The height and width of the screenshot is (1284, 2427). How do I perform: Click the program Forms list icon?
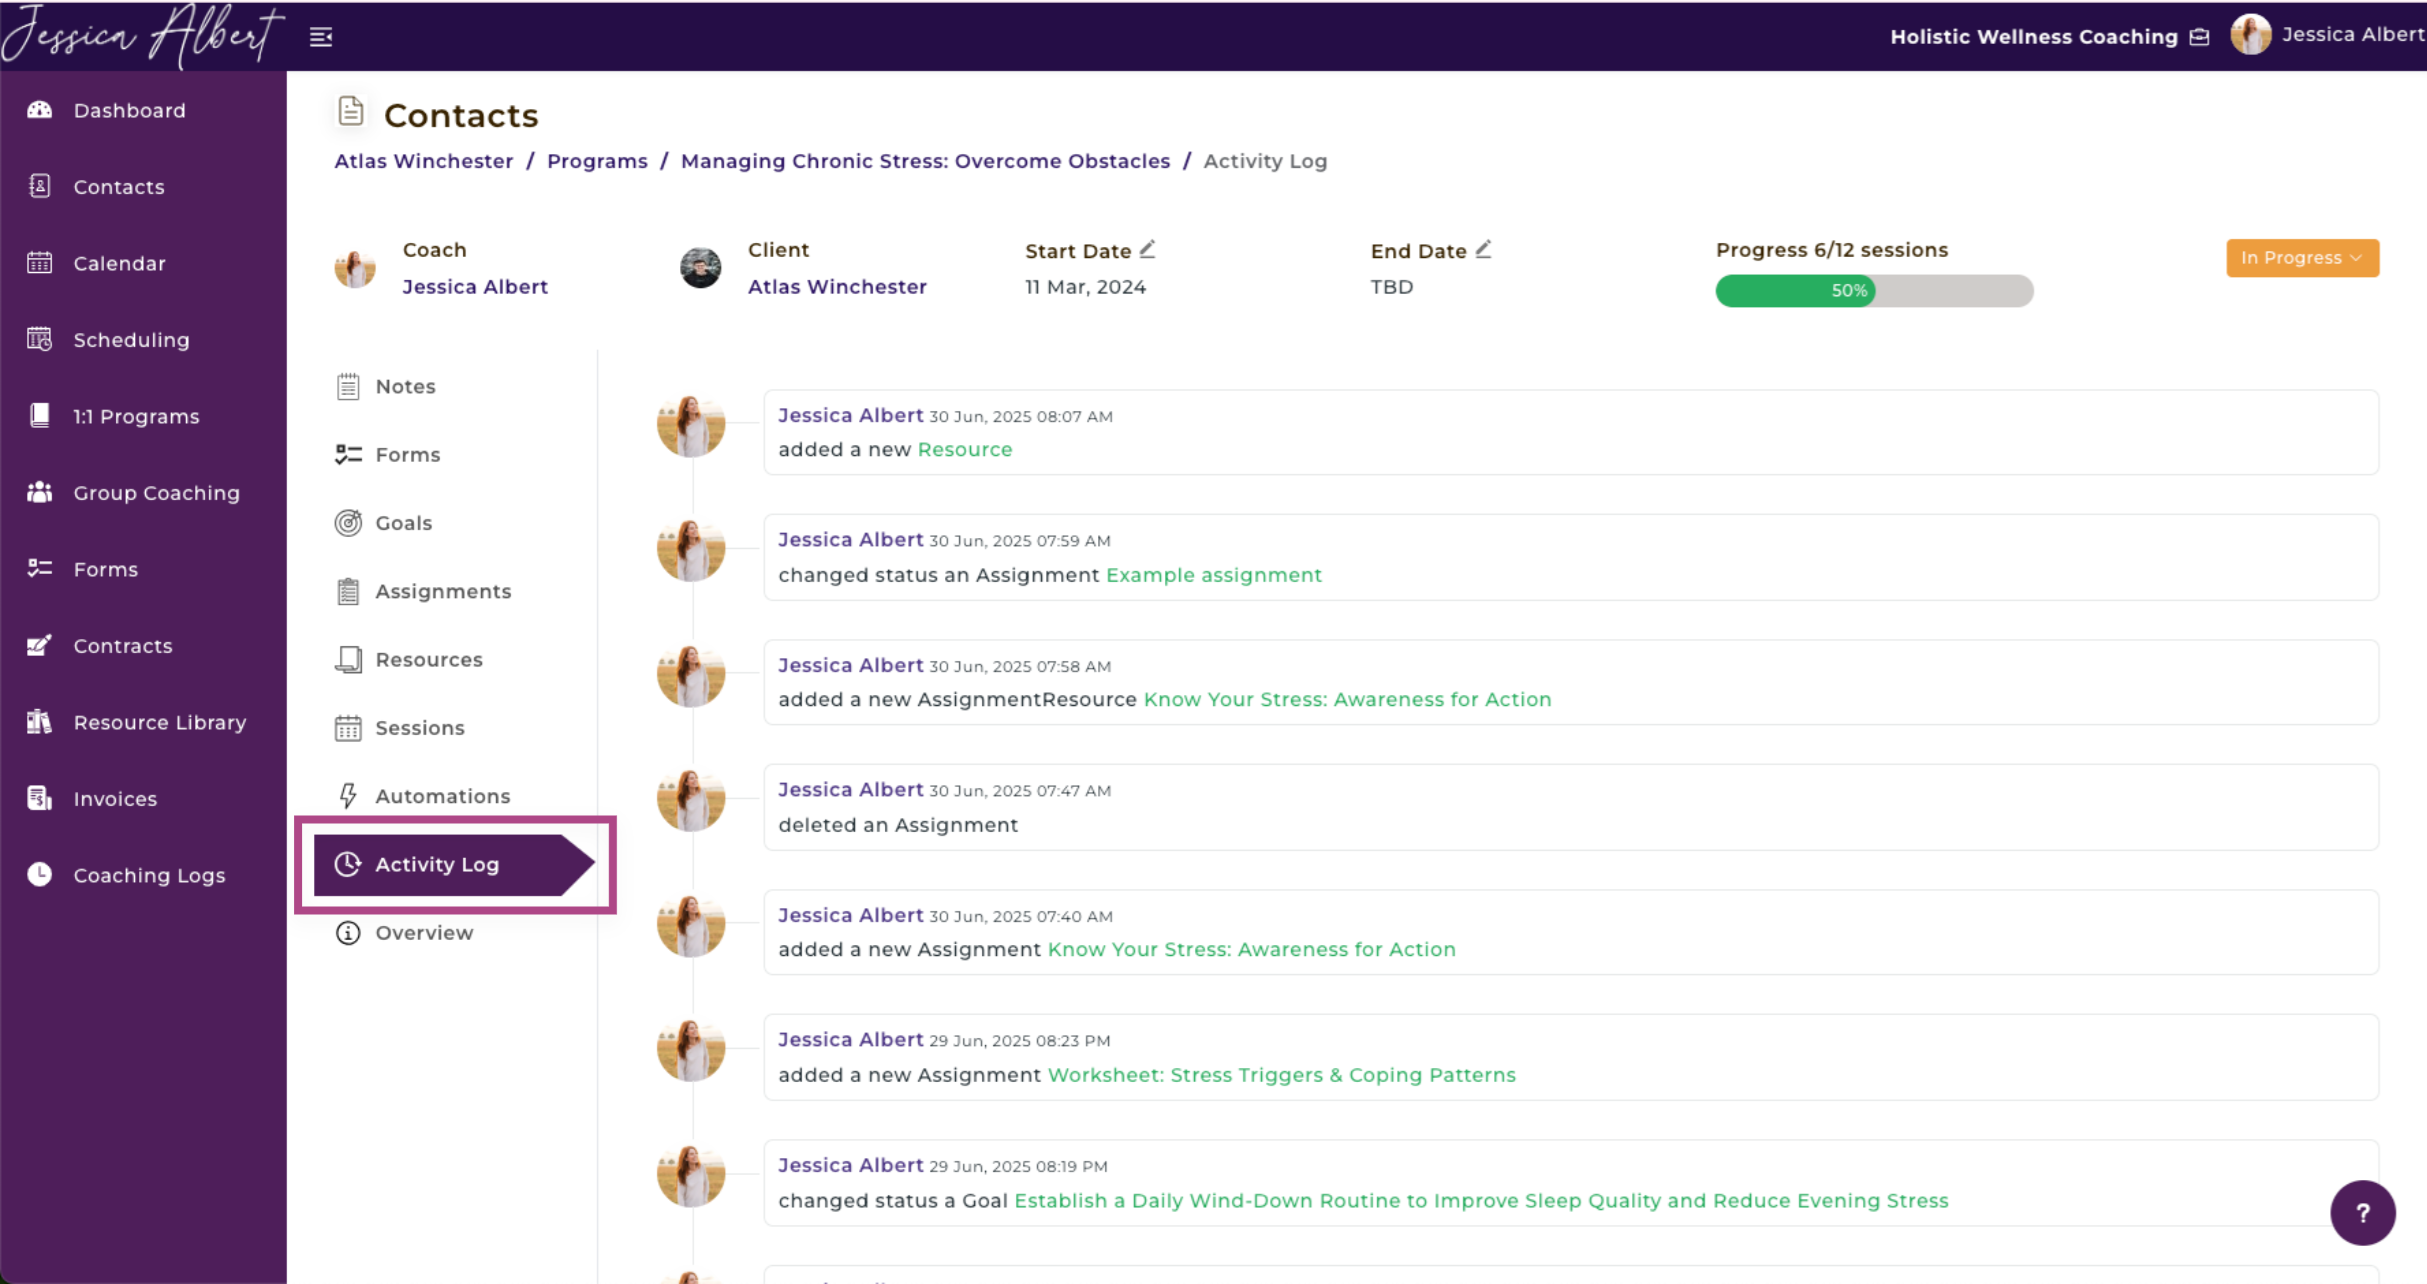[348, 454]
